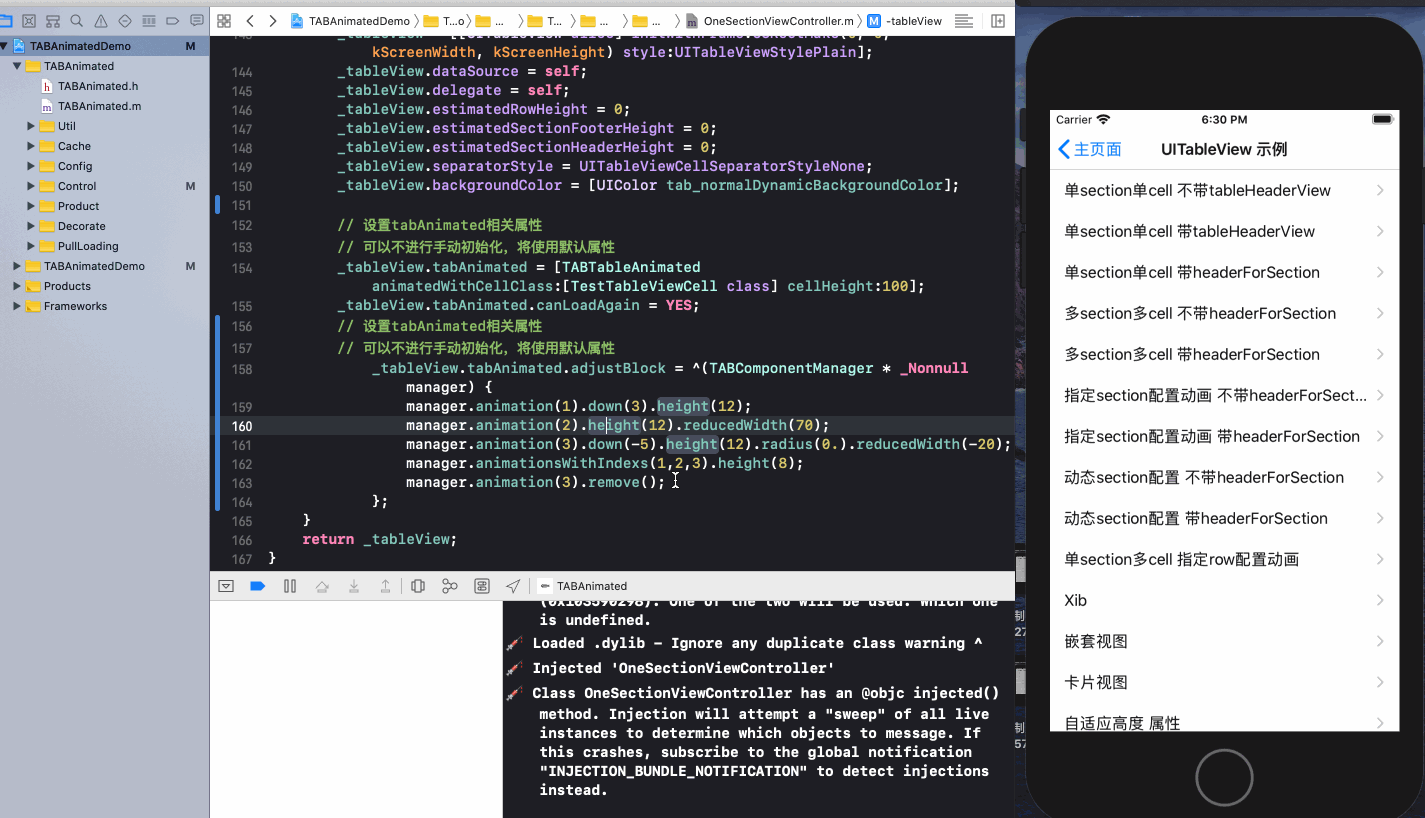Open 指定section配置动画 带headerForSection row

pos(1224,436)
